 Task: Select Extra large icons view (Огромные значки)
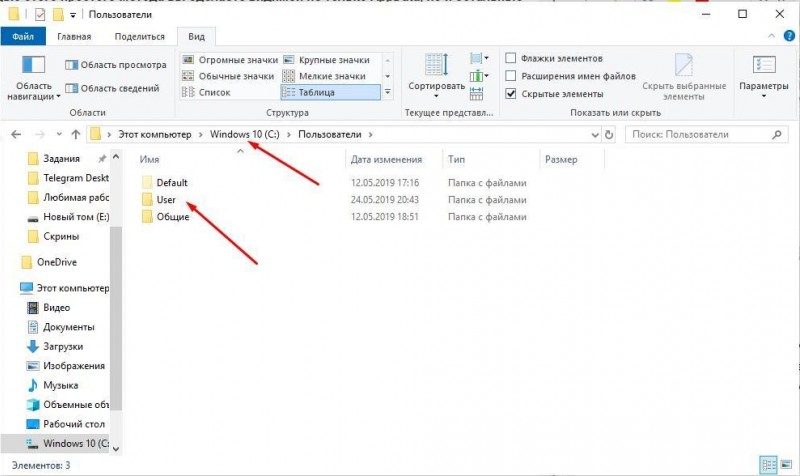point(231,60)
